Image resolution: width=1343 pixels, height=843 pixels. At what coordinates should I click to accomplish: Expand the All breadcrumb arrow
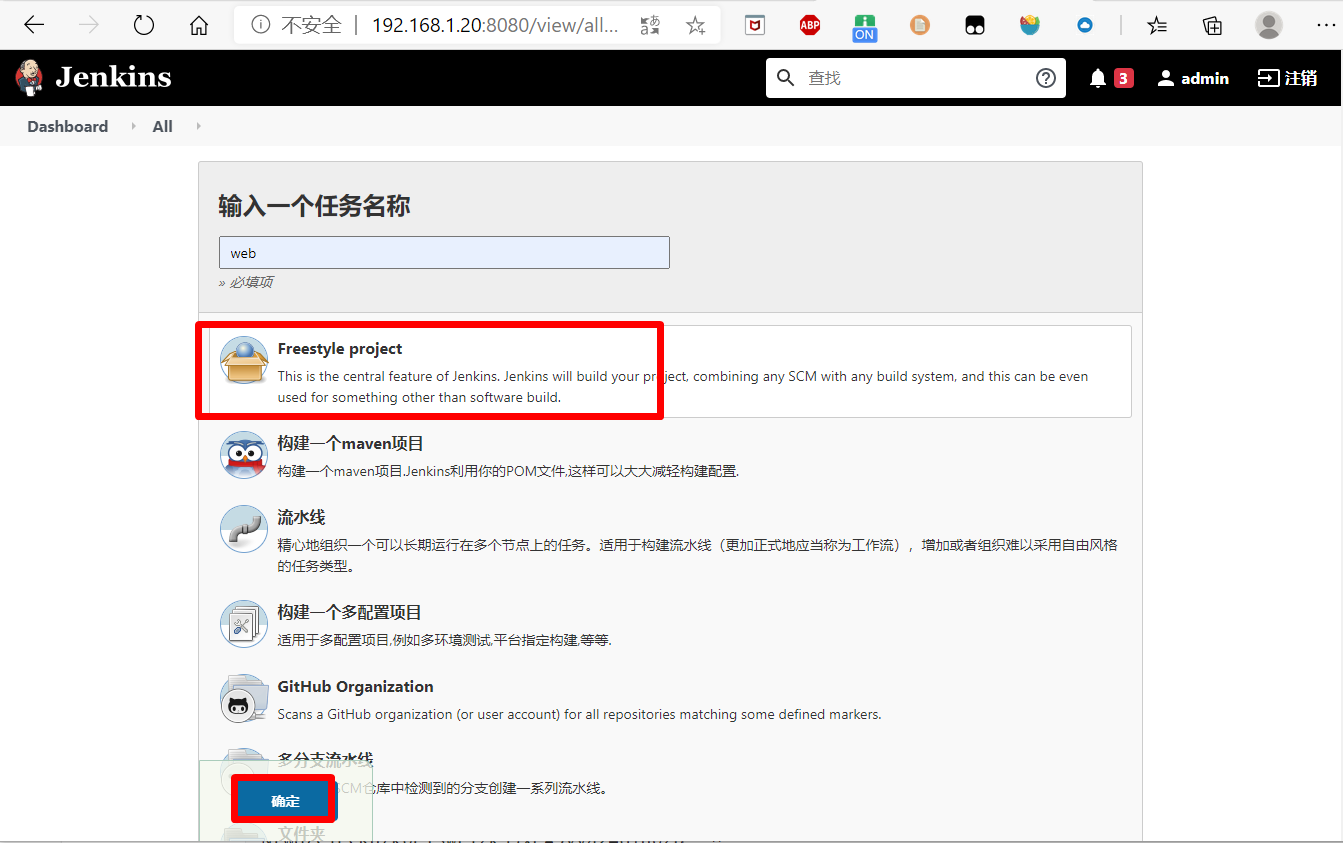click(198, 127)
